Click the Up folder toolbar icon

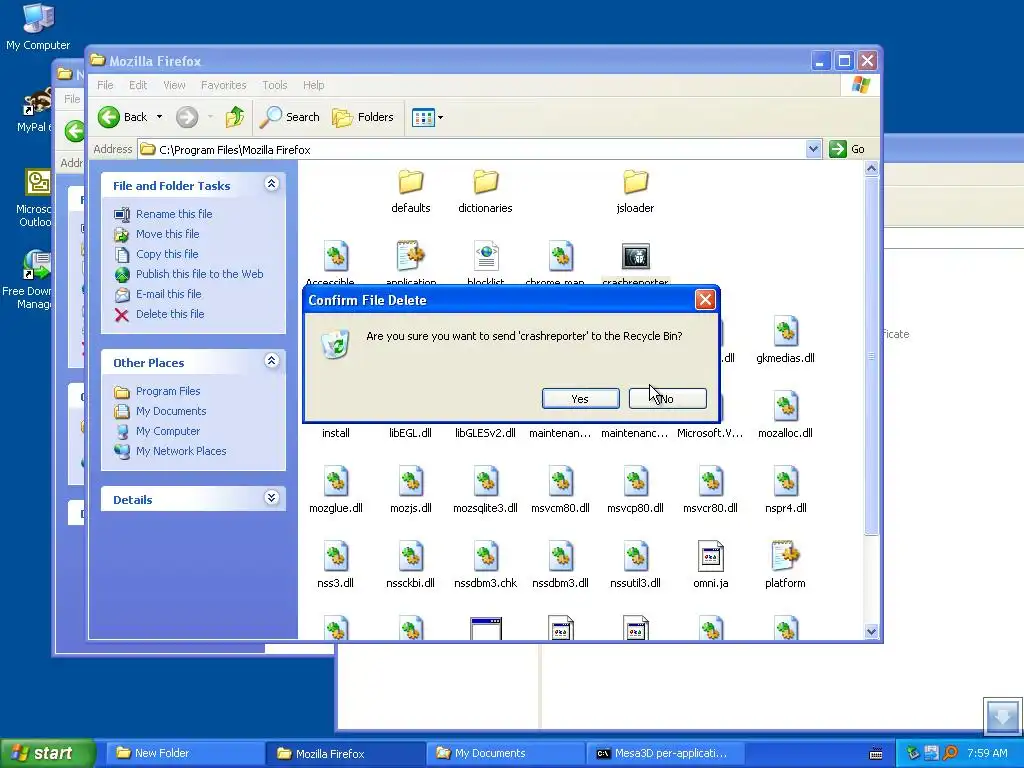click(235, 118)
